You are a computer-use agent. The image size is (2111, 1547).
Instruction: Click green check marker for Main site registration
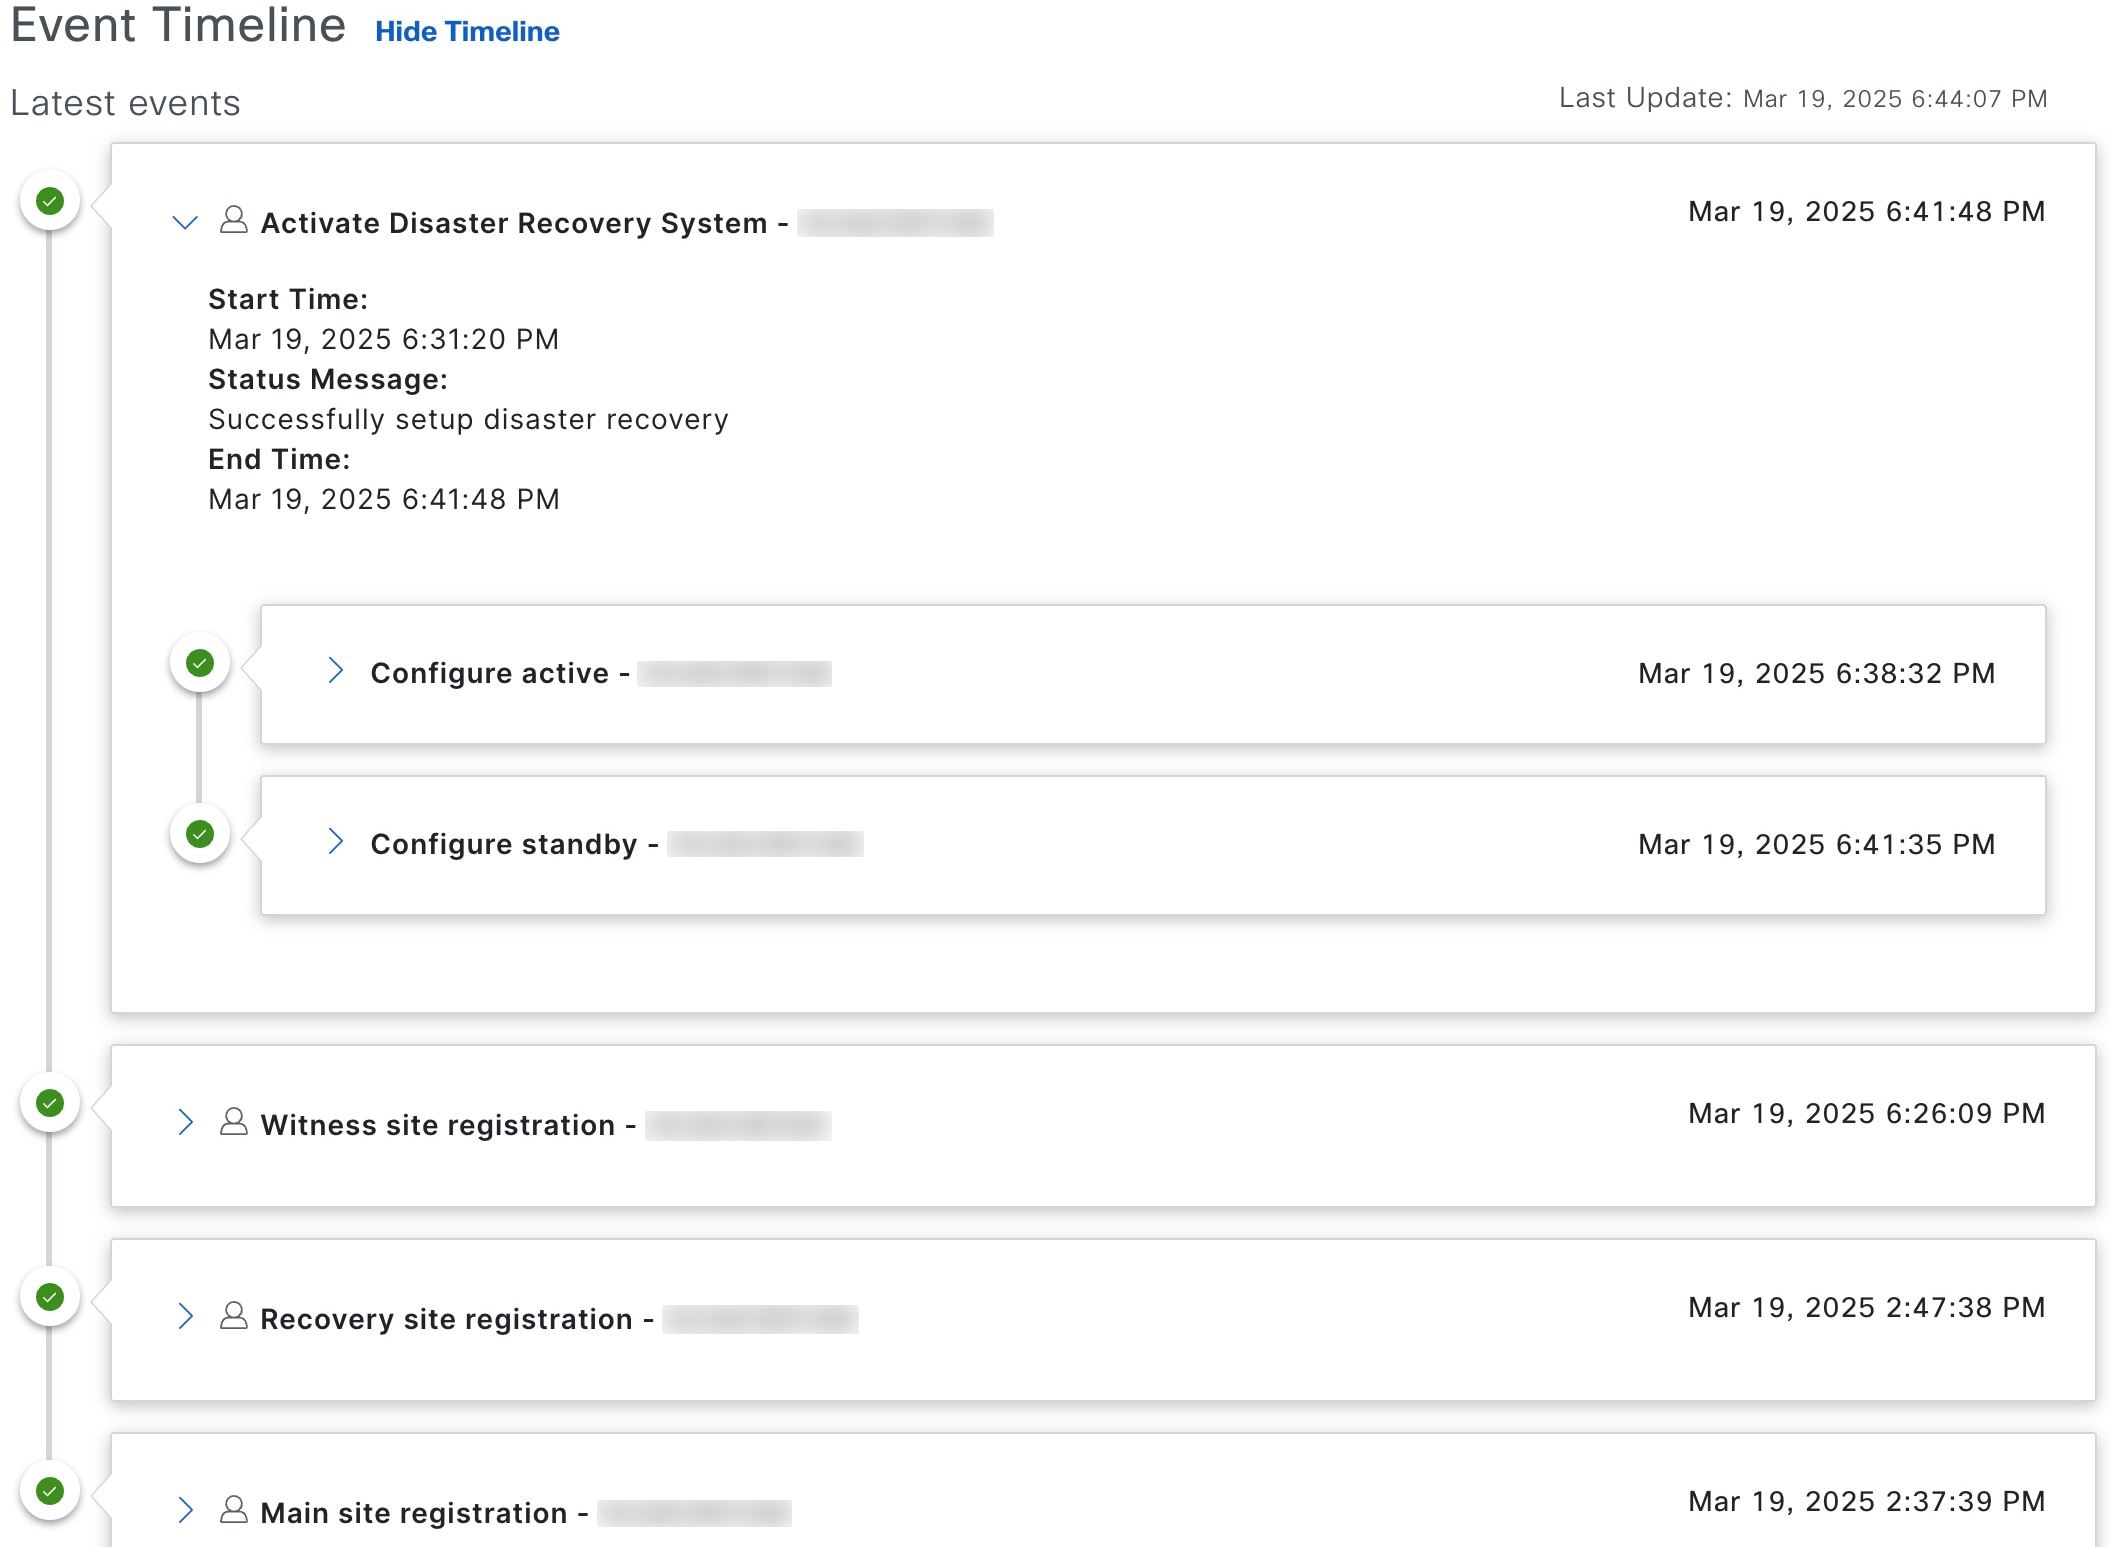pyautogui.click(x=50, y=1491)
